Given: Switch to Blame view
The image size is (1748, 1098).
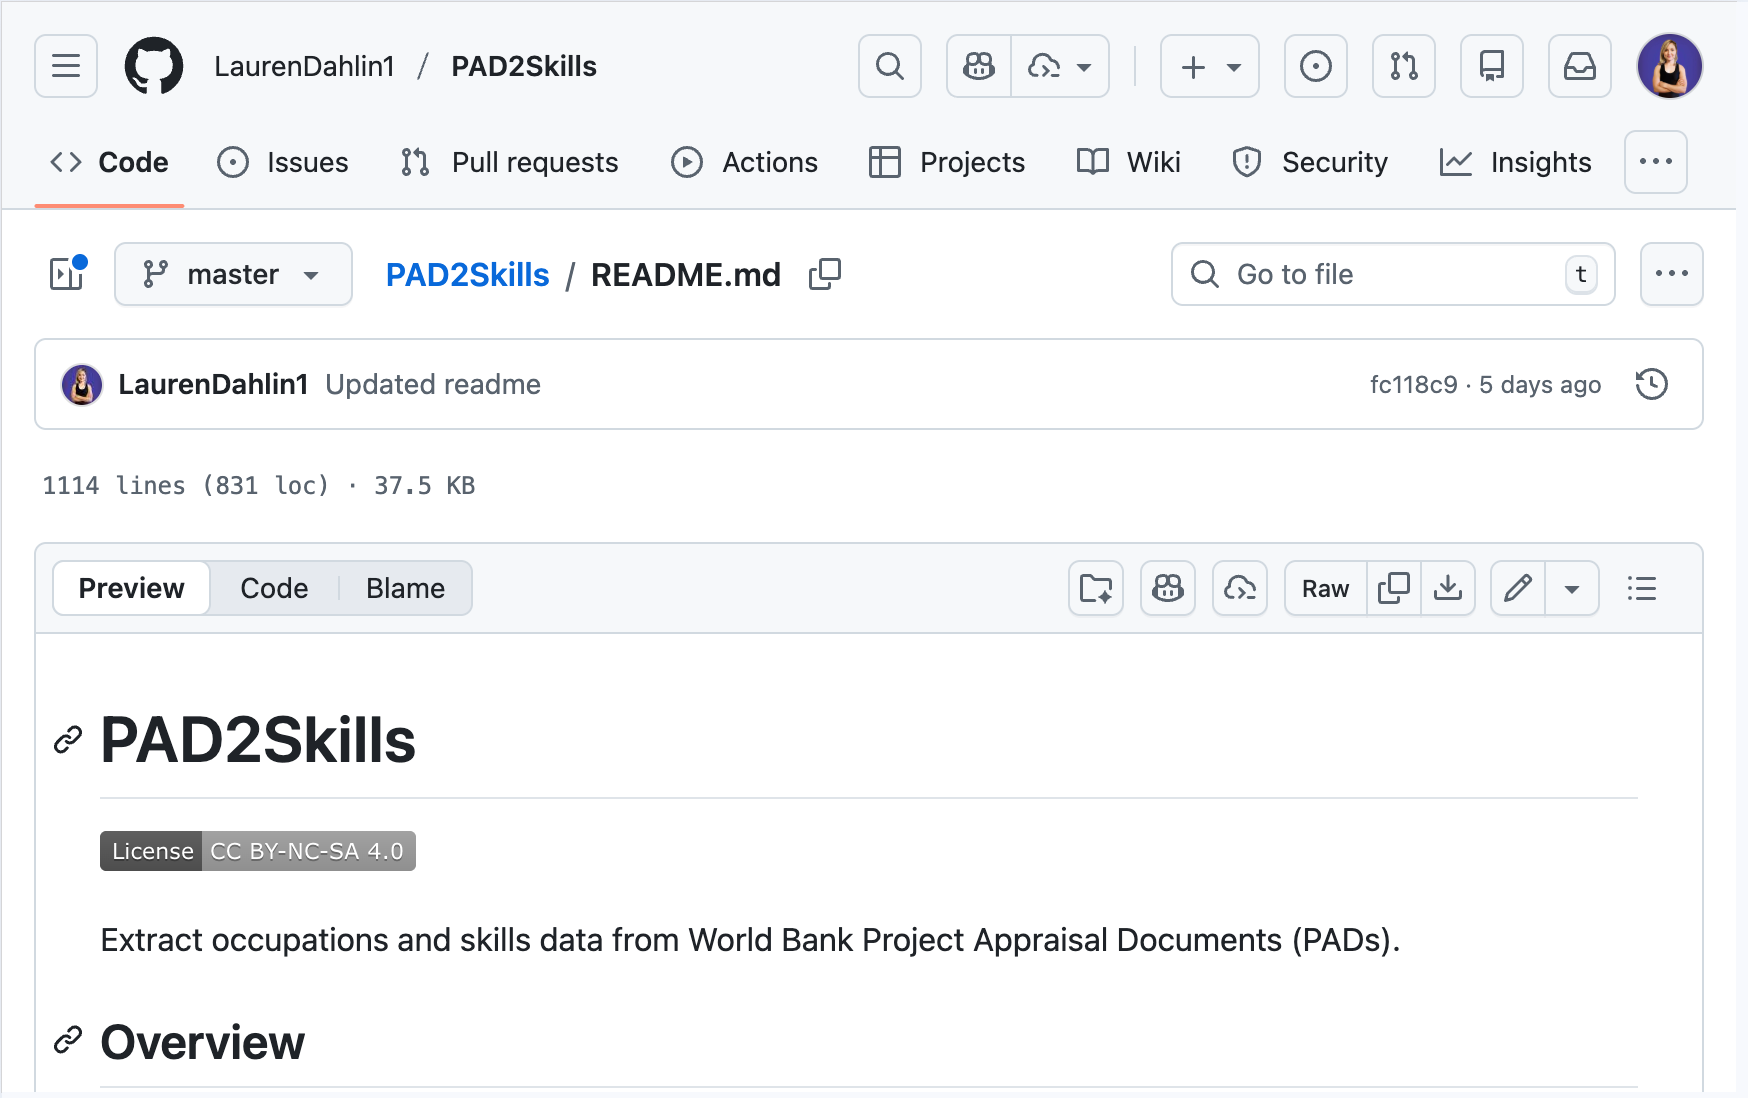Looking at the screenshot, I should click(405, 588).
